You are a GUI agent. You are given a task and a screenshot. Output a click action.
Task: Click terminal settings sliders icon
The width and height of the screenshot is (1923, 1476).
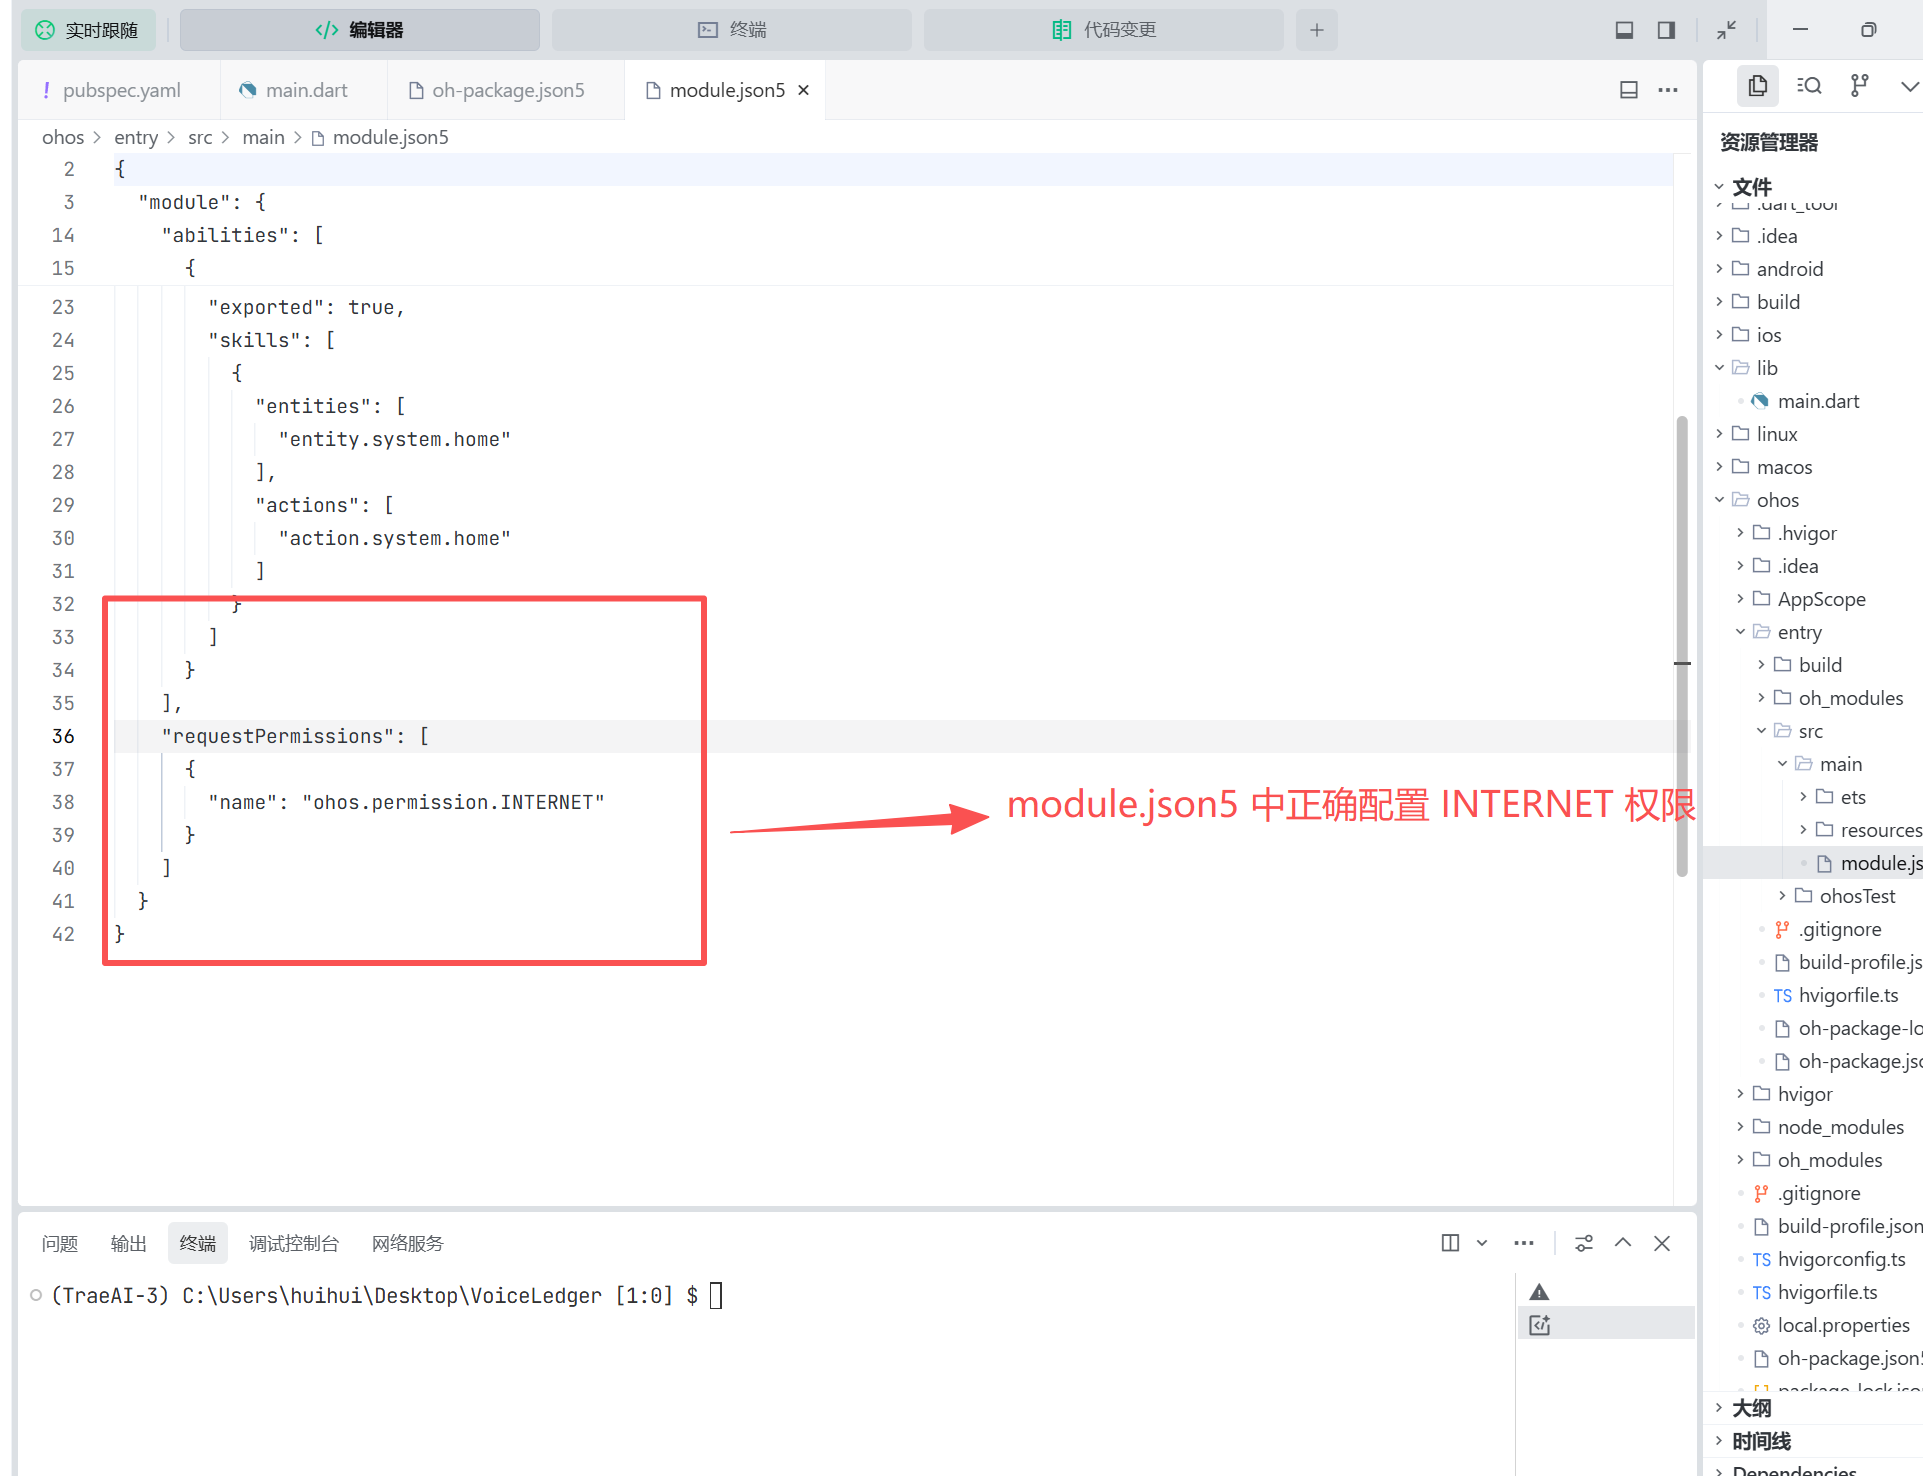tap(1584, 1243)
